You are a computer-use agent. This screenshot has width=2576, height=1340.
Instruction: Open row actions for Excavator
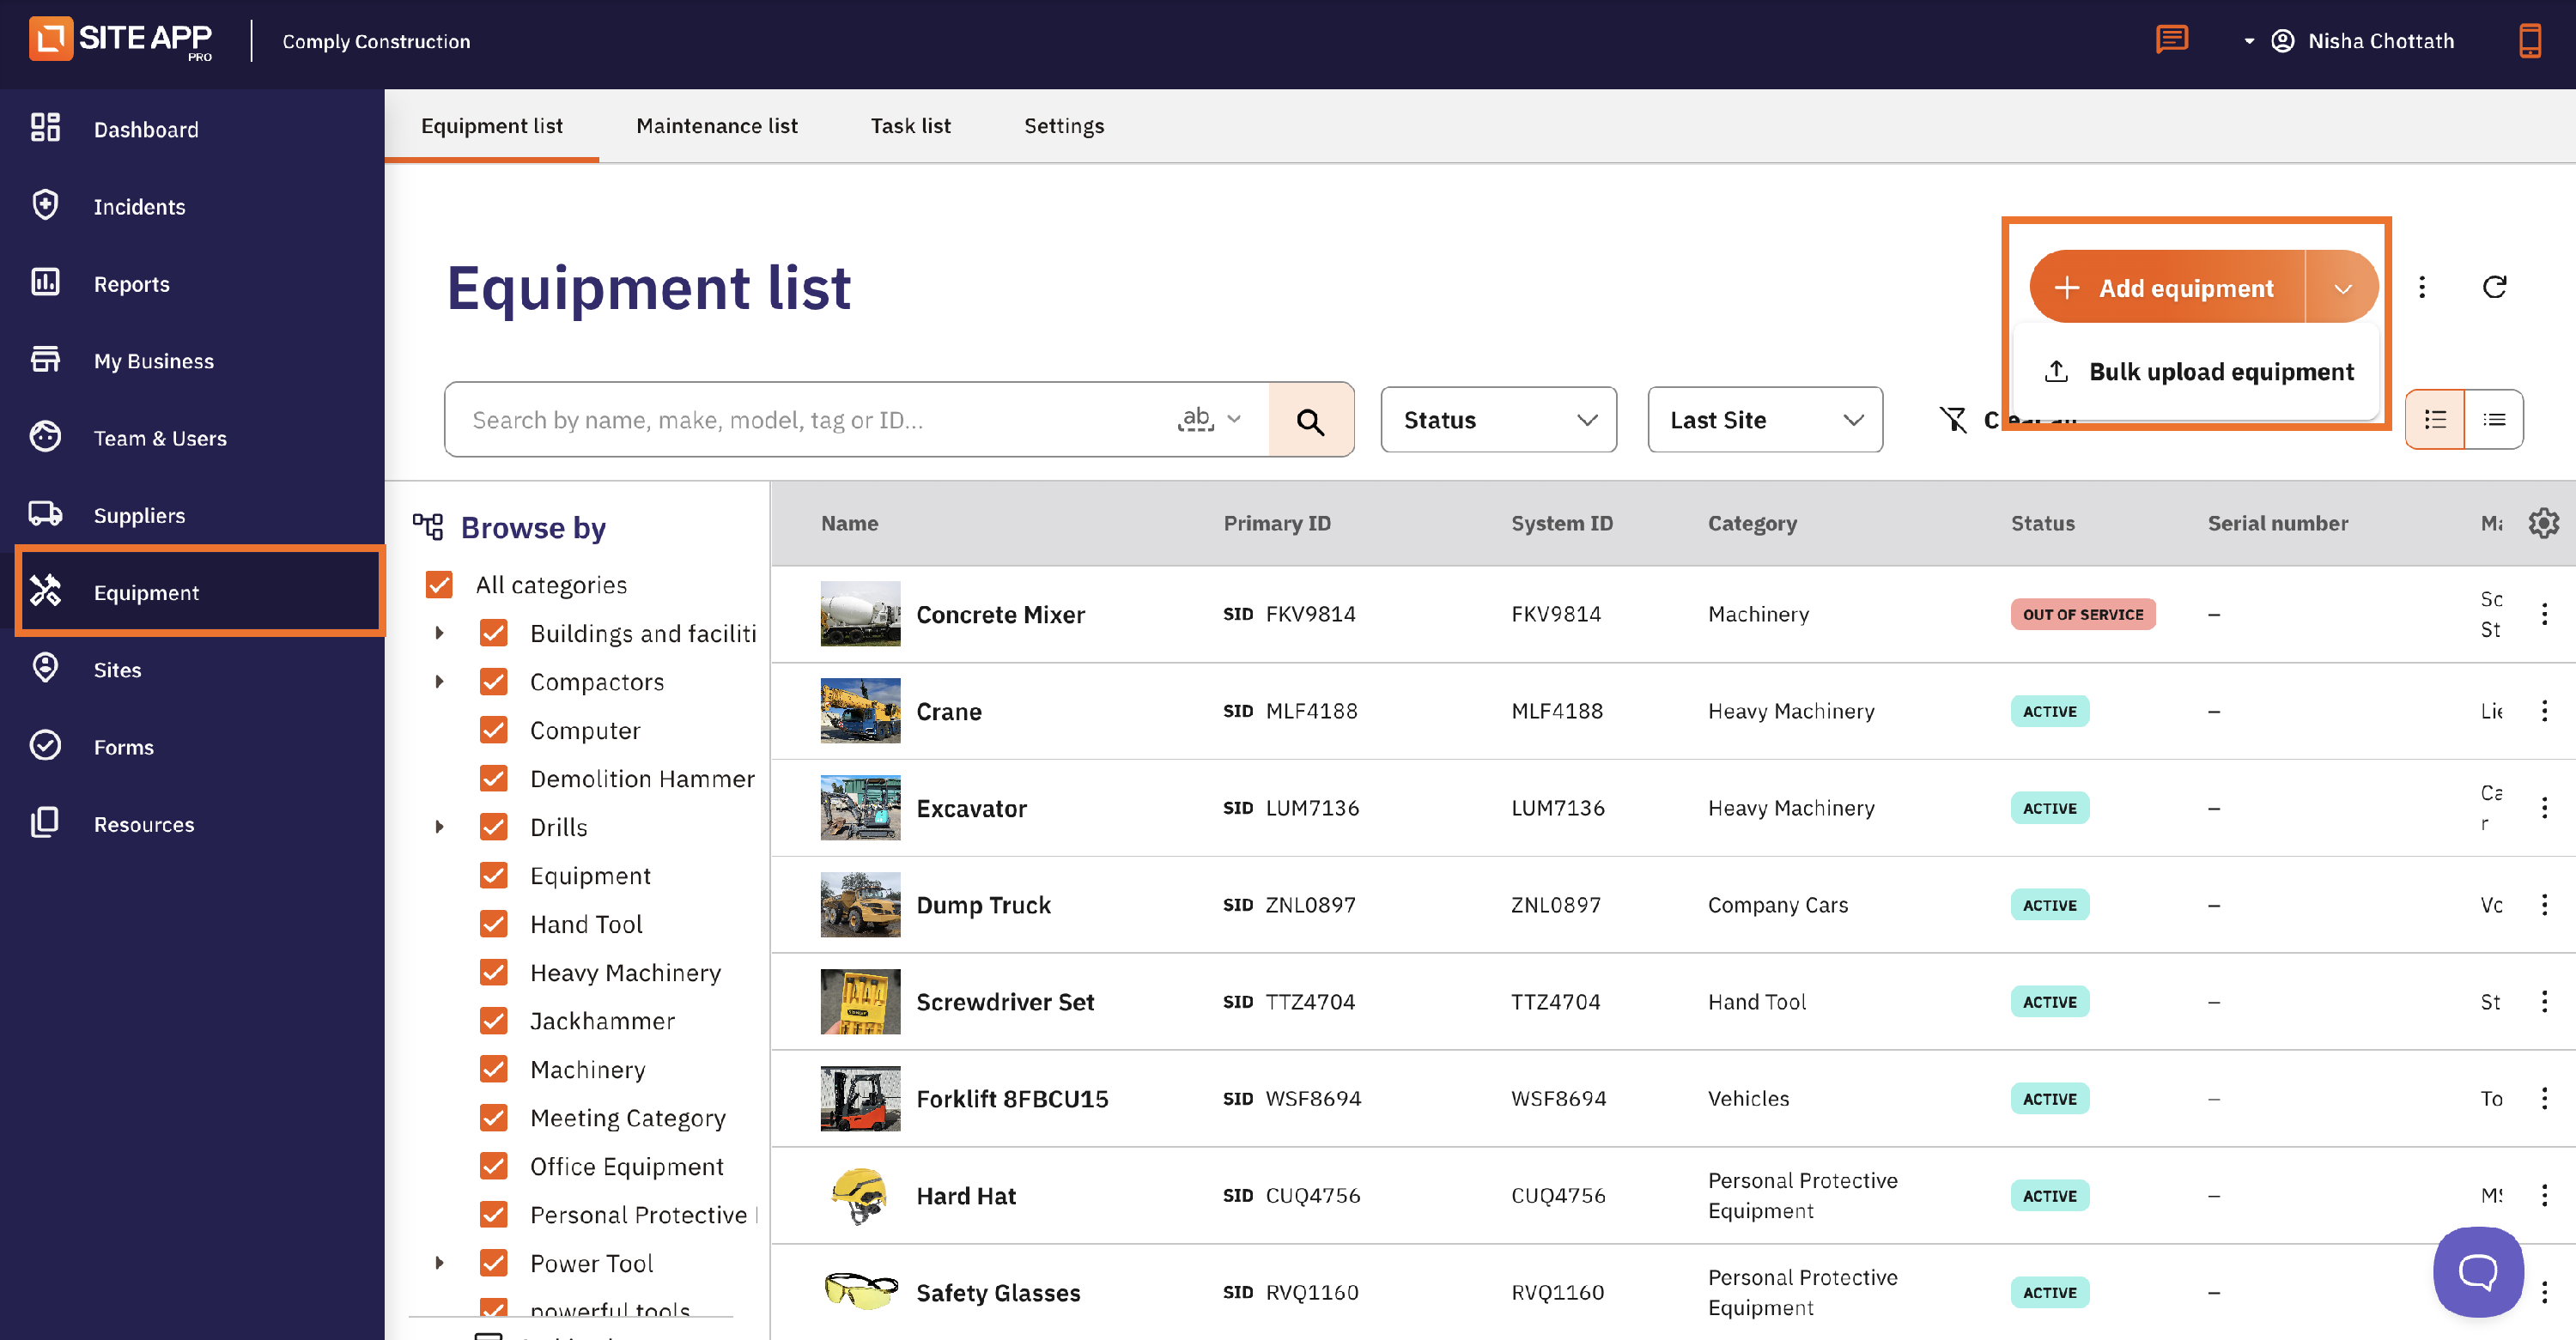coord(2544,808)
